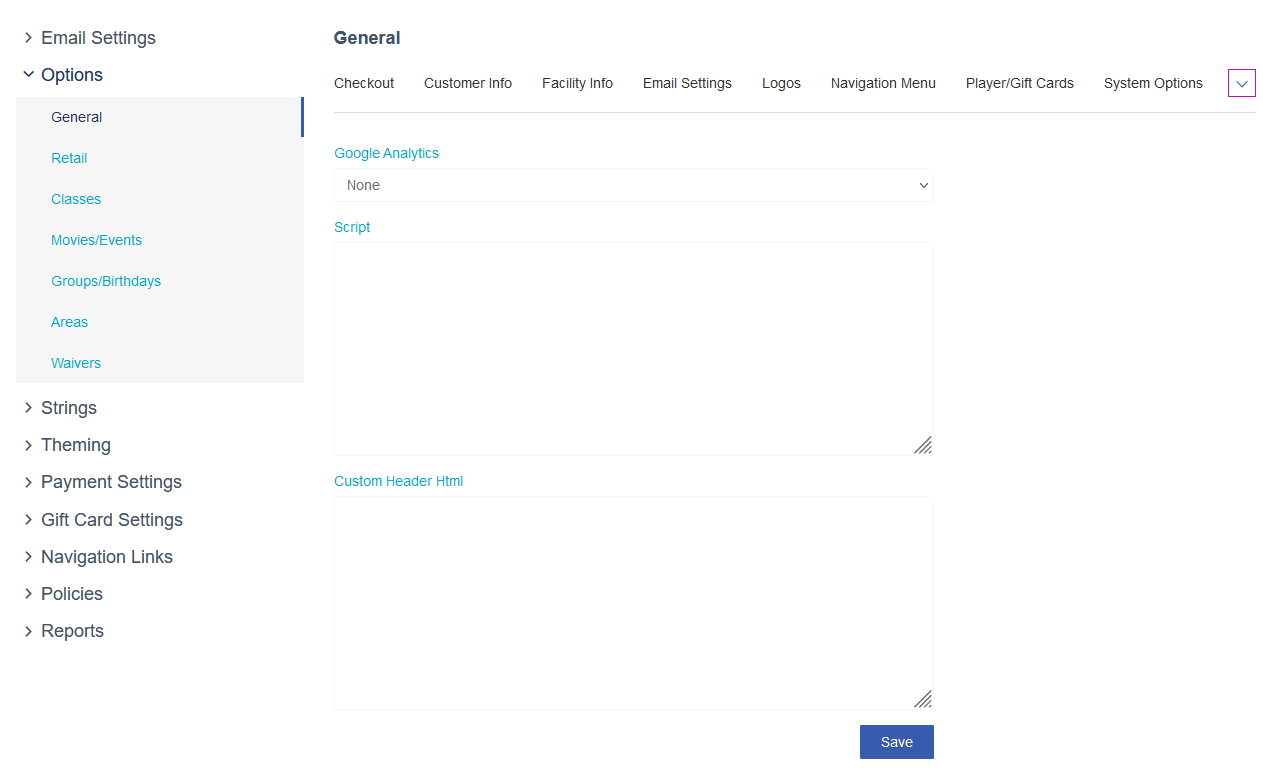Click the Script textarea resize handle
The height and width of the screenshot is (770, 1263).
924,446
